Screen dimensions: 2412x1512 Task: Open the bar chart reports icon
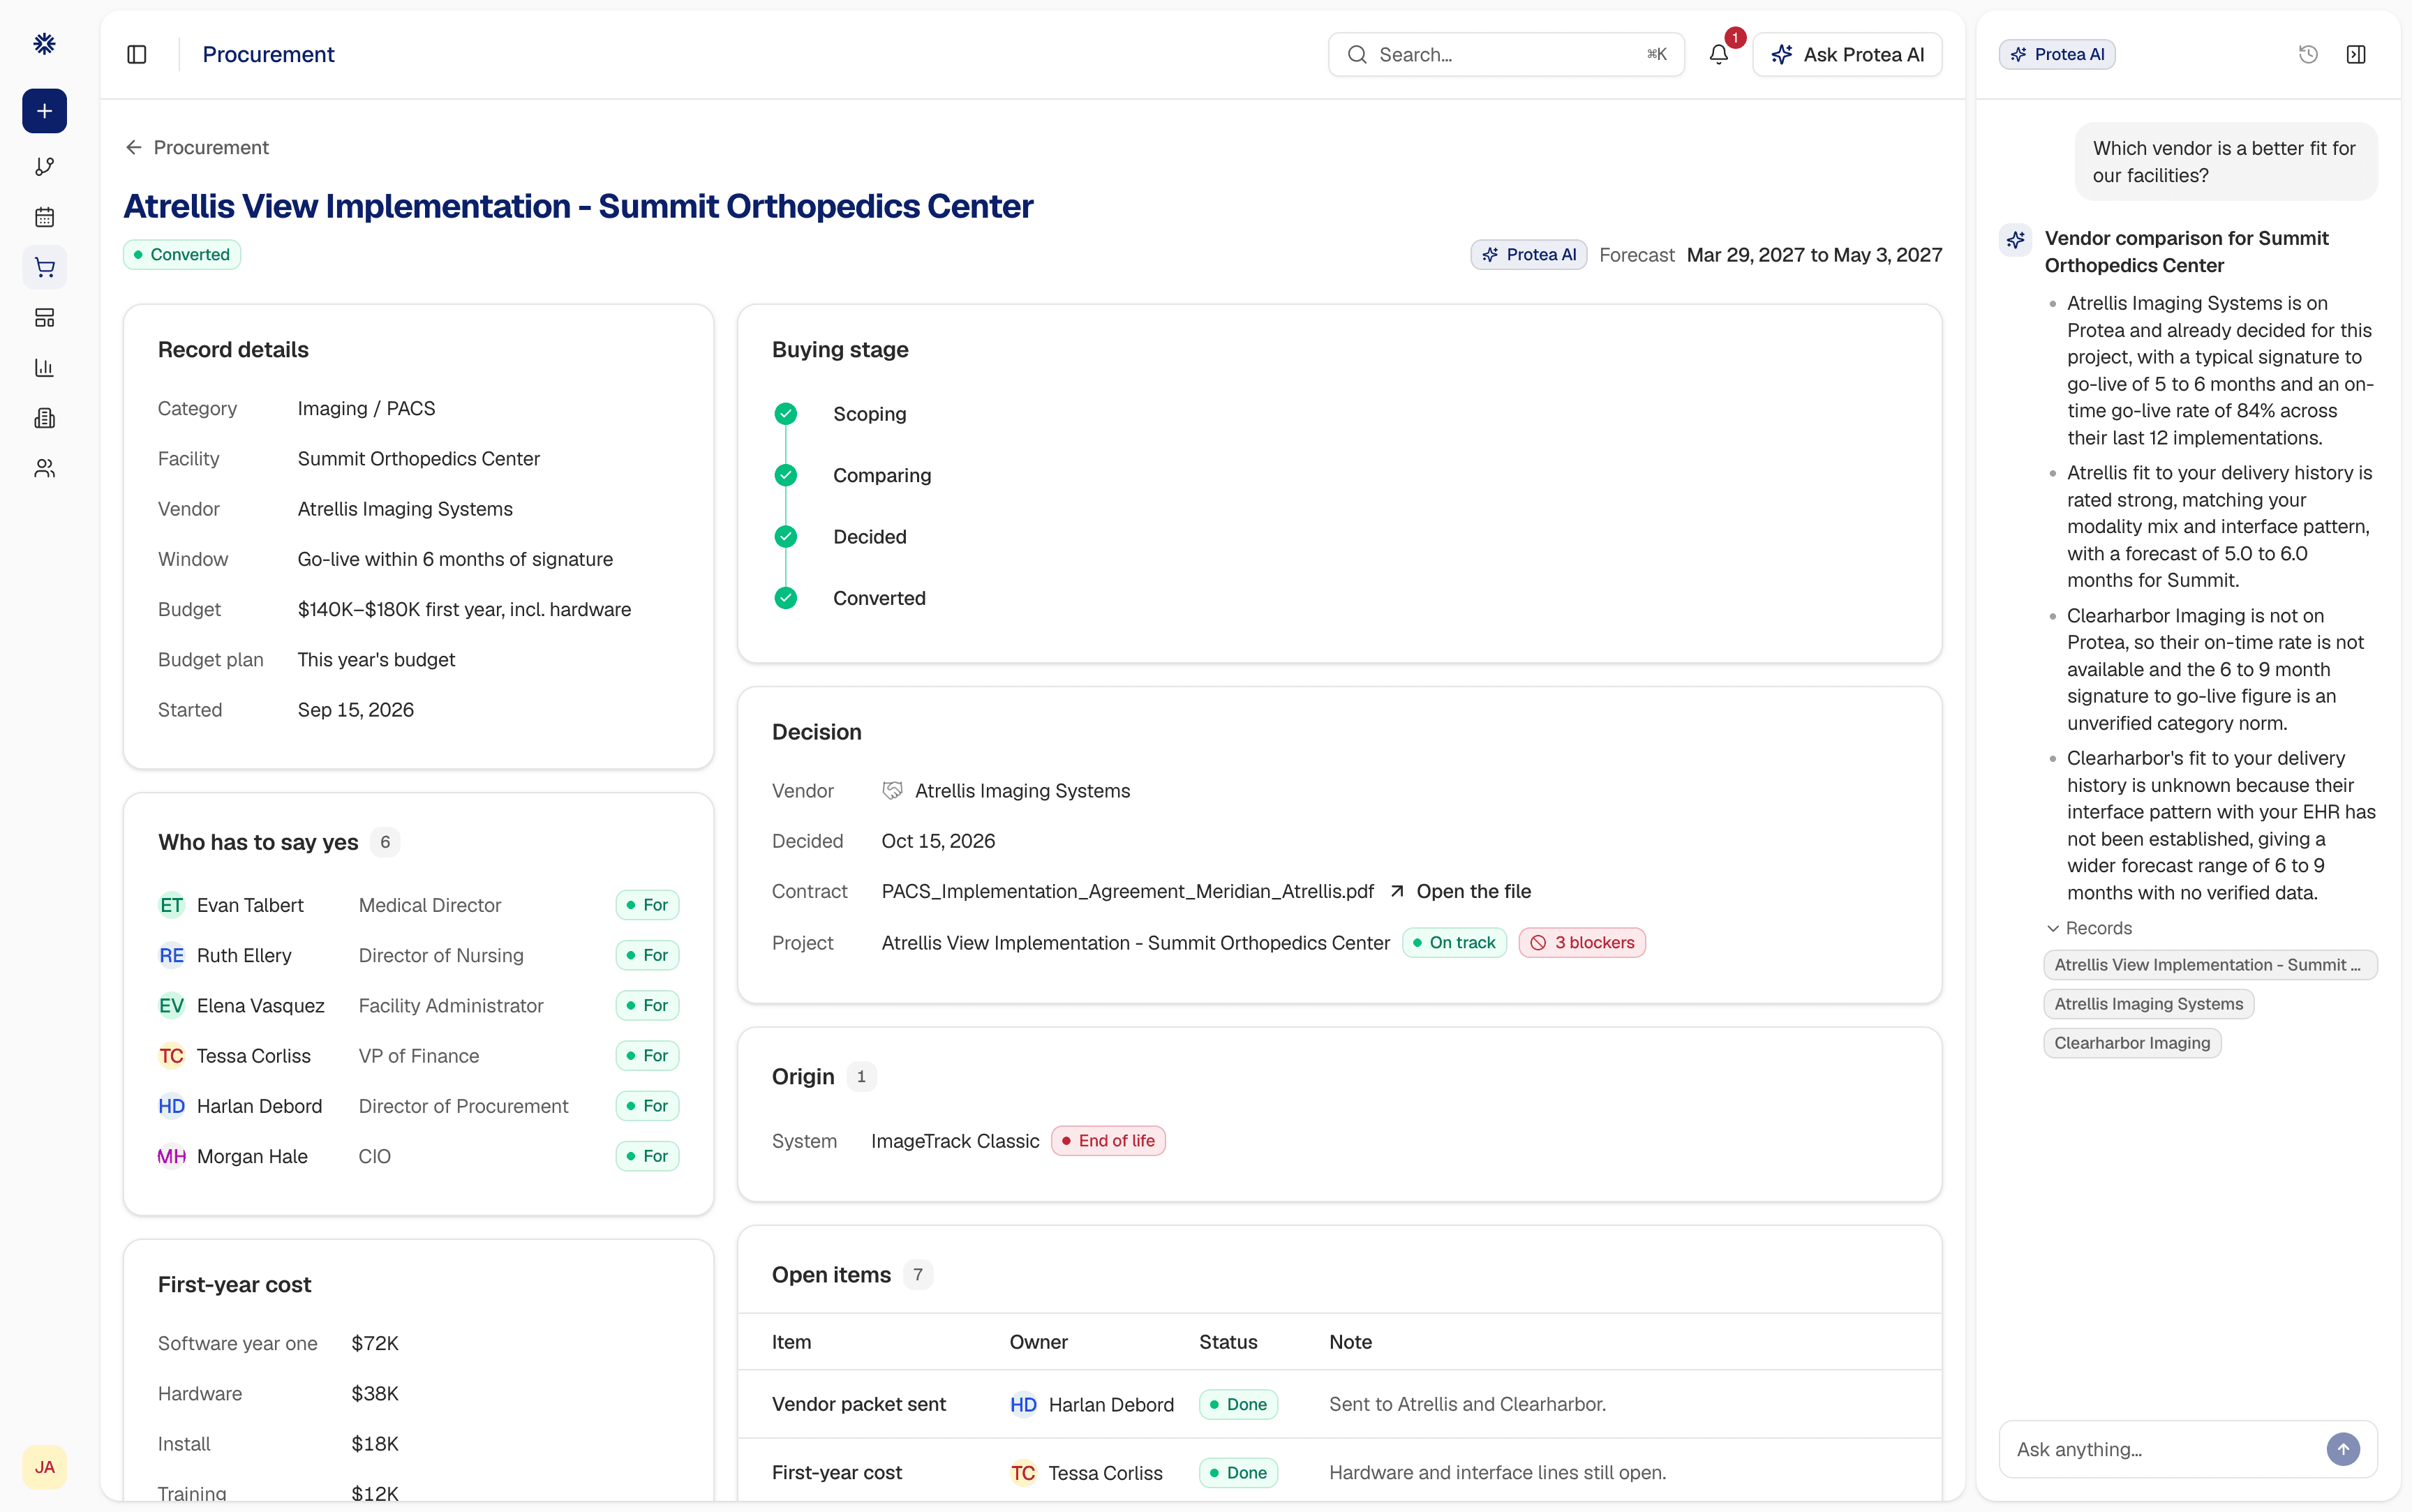point(44,368)
